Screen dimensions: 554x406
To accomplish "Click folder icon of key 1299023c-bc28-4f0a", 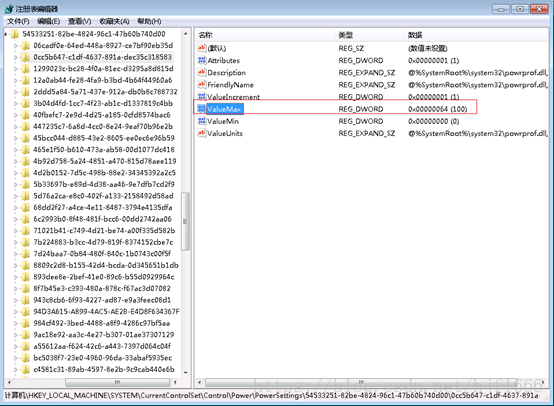I will [25, 69].
